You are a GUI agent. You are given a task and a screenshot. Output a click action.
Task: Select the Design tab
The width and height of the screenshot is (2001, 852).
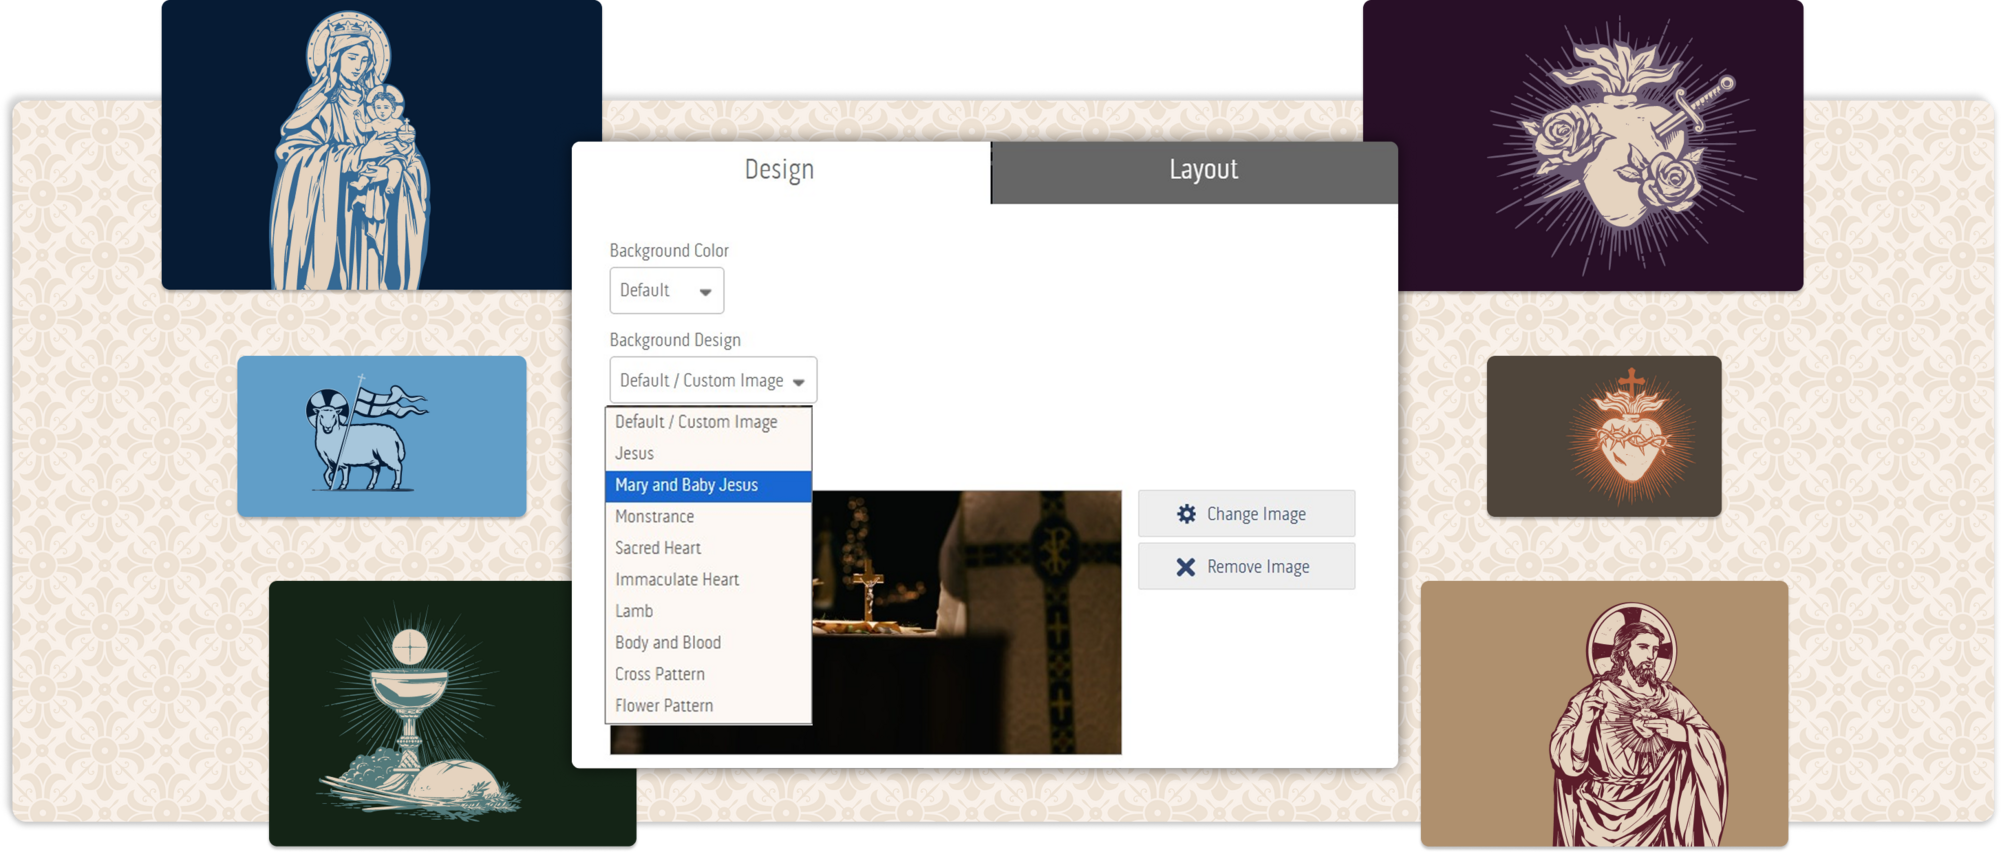click(779, 170)
